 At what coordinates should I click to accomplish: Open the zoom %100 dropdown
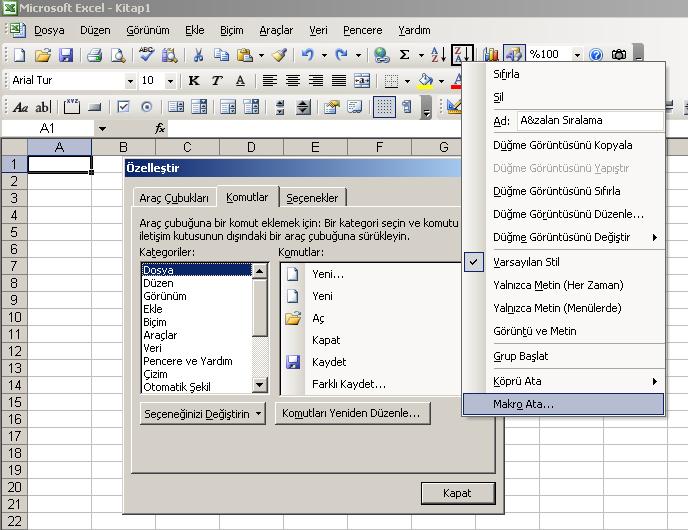click(577, 55)
